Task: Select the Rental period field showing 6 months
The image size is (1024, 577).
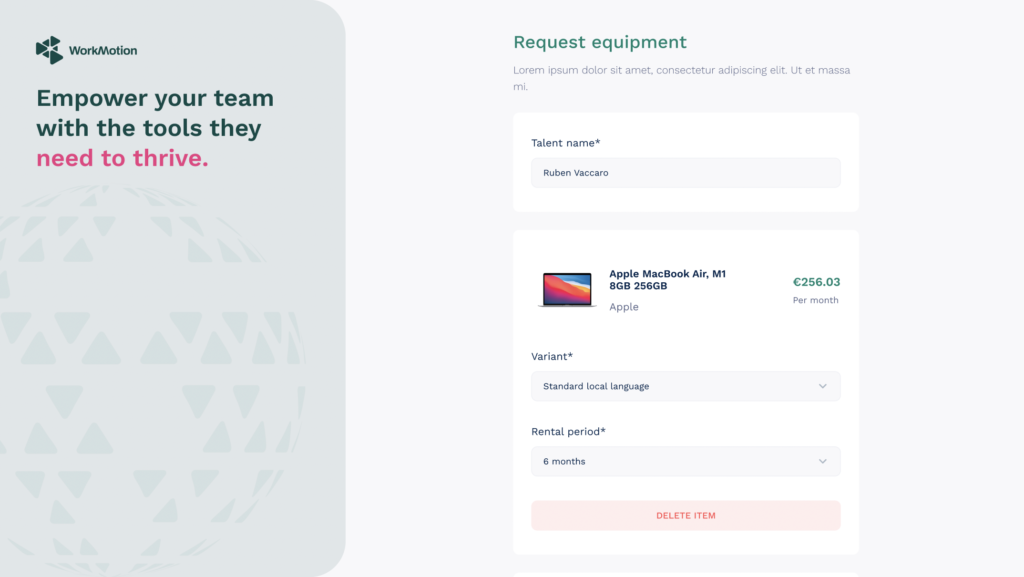Action: point(685,461)
